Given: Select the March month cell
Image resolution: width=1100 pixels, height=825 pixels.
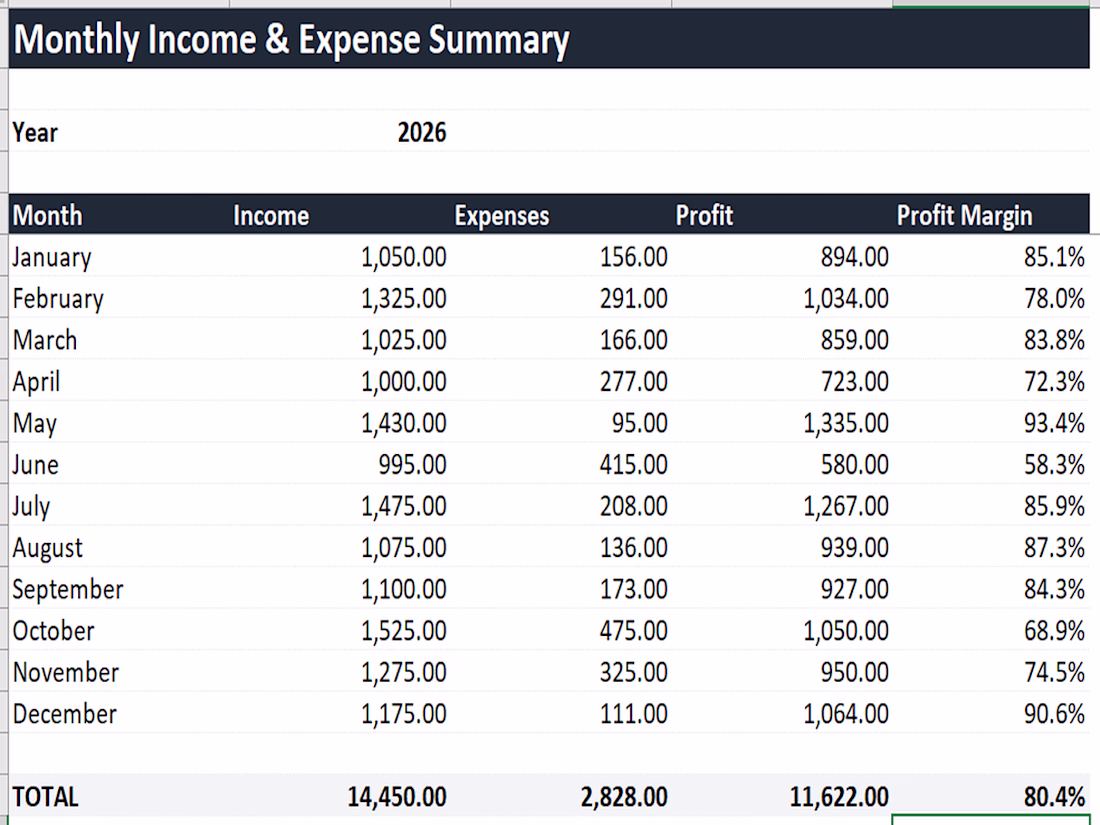Looking at the screenshot, I should pyautogui.click(x=45, y=340).
